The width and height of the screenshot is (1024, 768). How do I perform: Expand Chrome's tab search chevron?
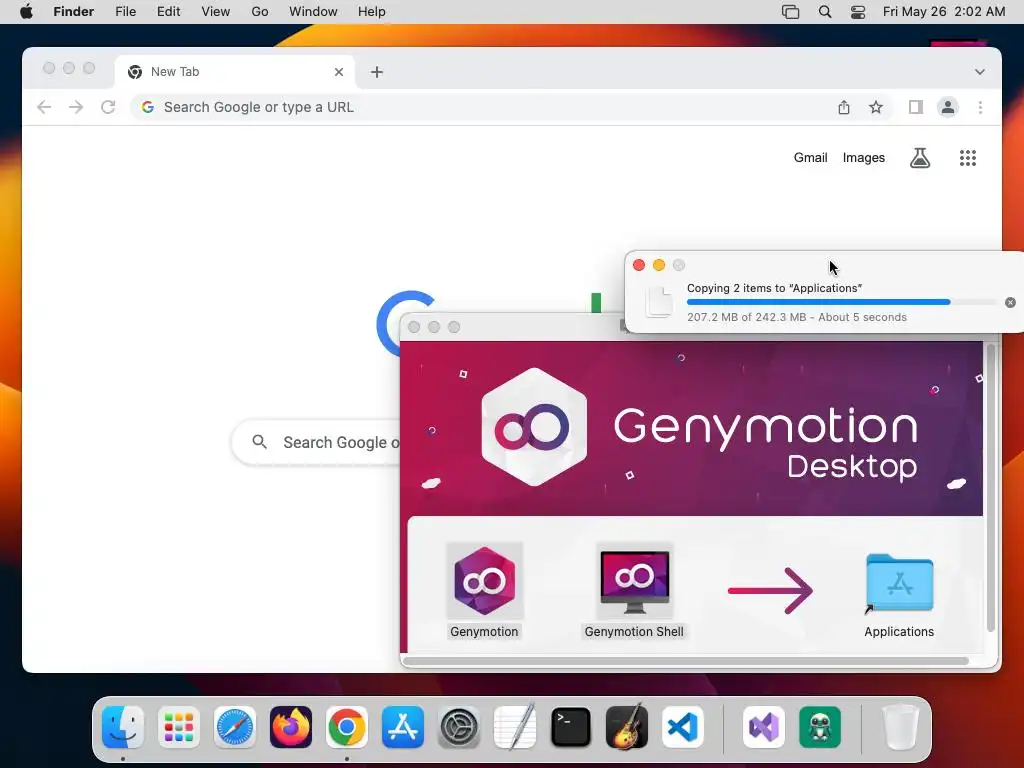click(980, 72)
